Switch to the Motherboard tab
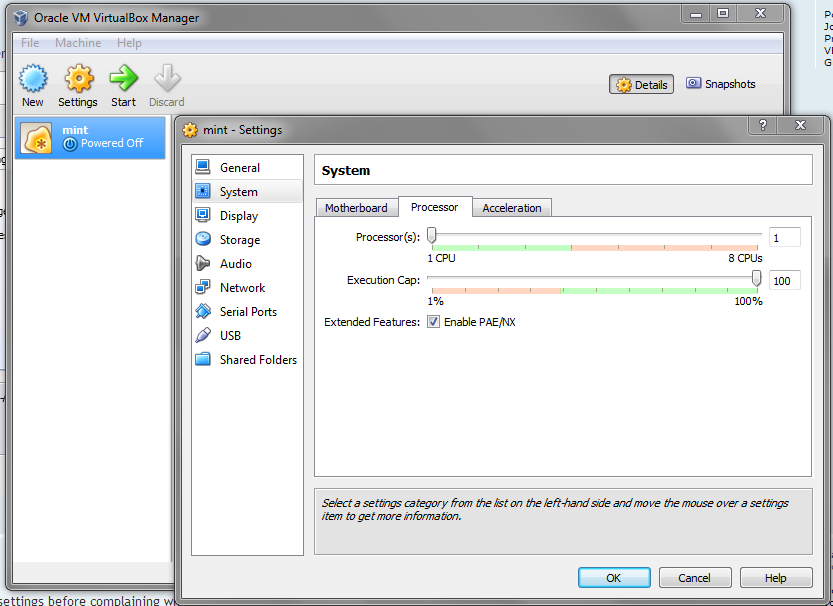Image resolution: width=833 pixels, height=606 pixels. click(x=356, y=208)
